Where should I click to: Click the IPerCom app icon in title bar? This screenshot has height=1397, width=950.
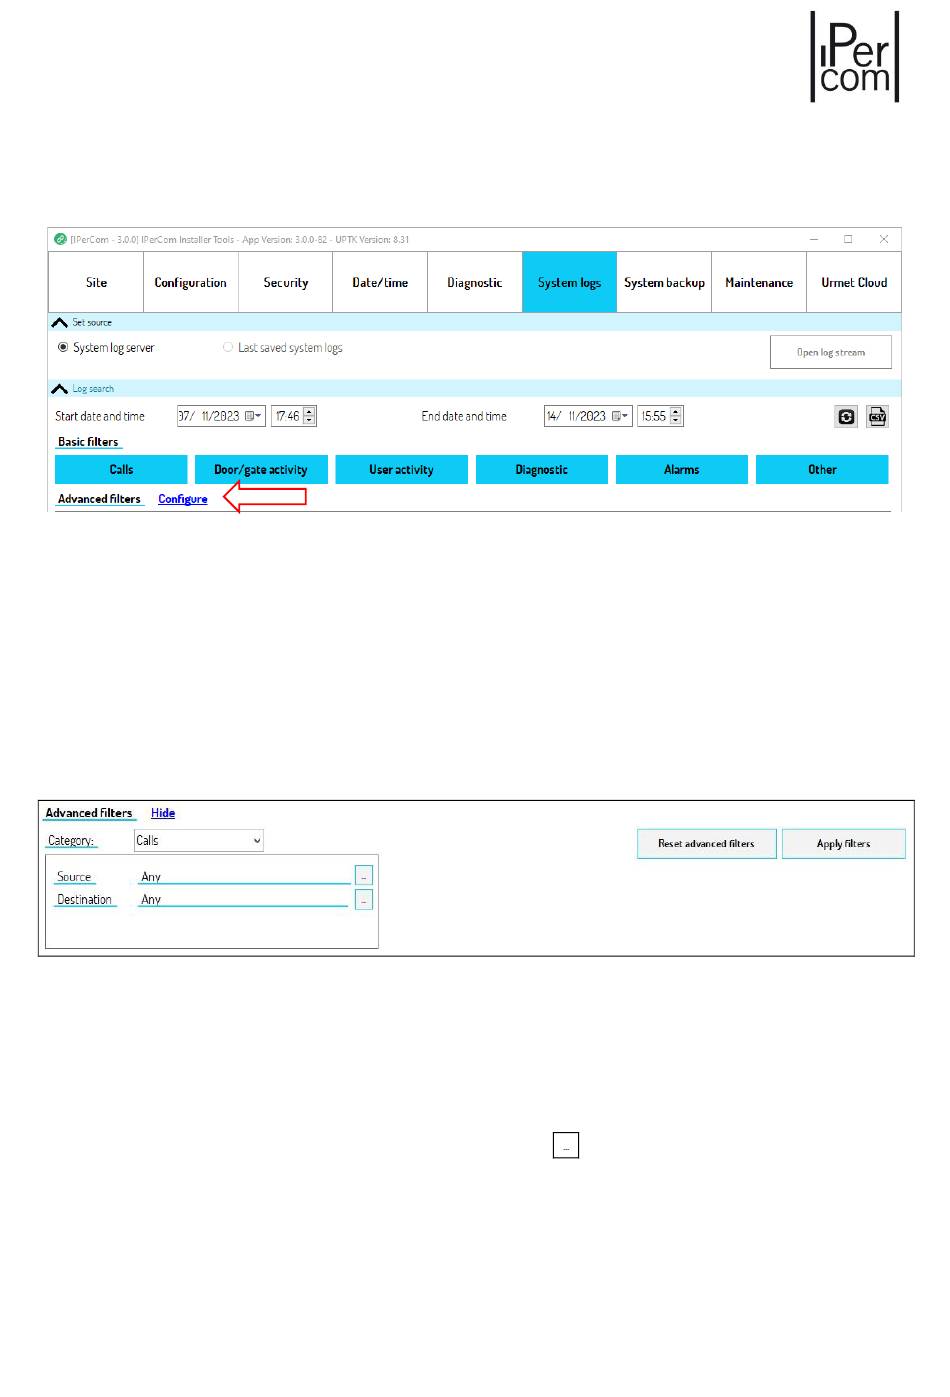click(60, 240)
